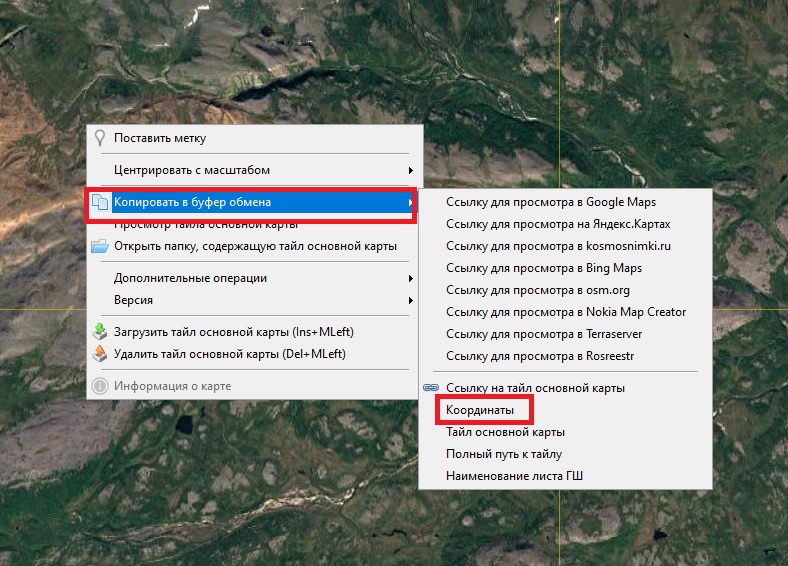Choose Ссылку для просмотра в Bing Maps
Screen dimensions: 788x566
544,268
